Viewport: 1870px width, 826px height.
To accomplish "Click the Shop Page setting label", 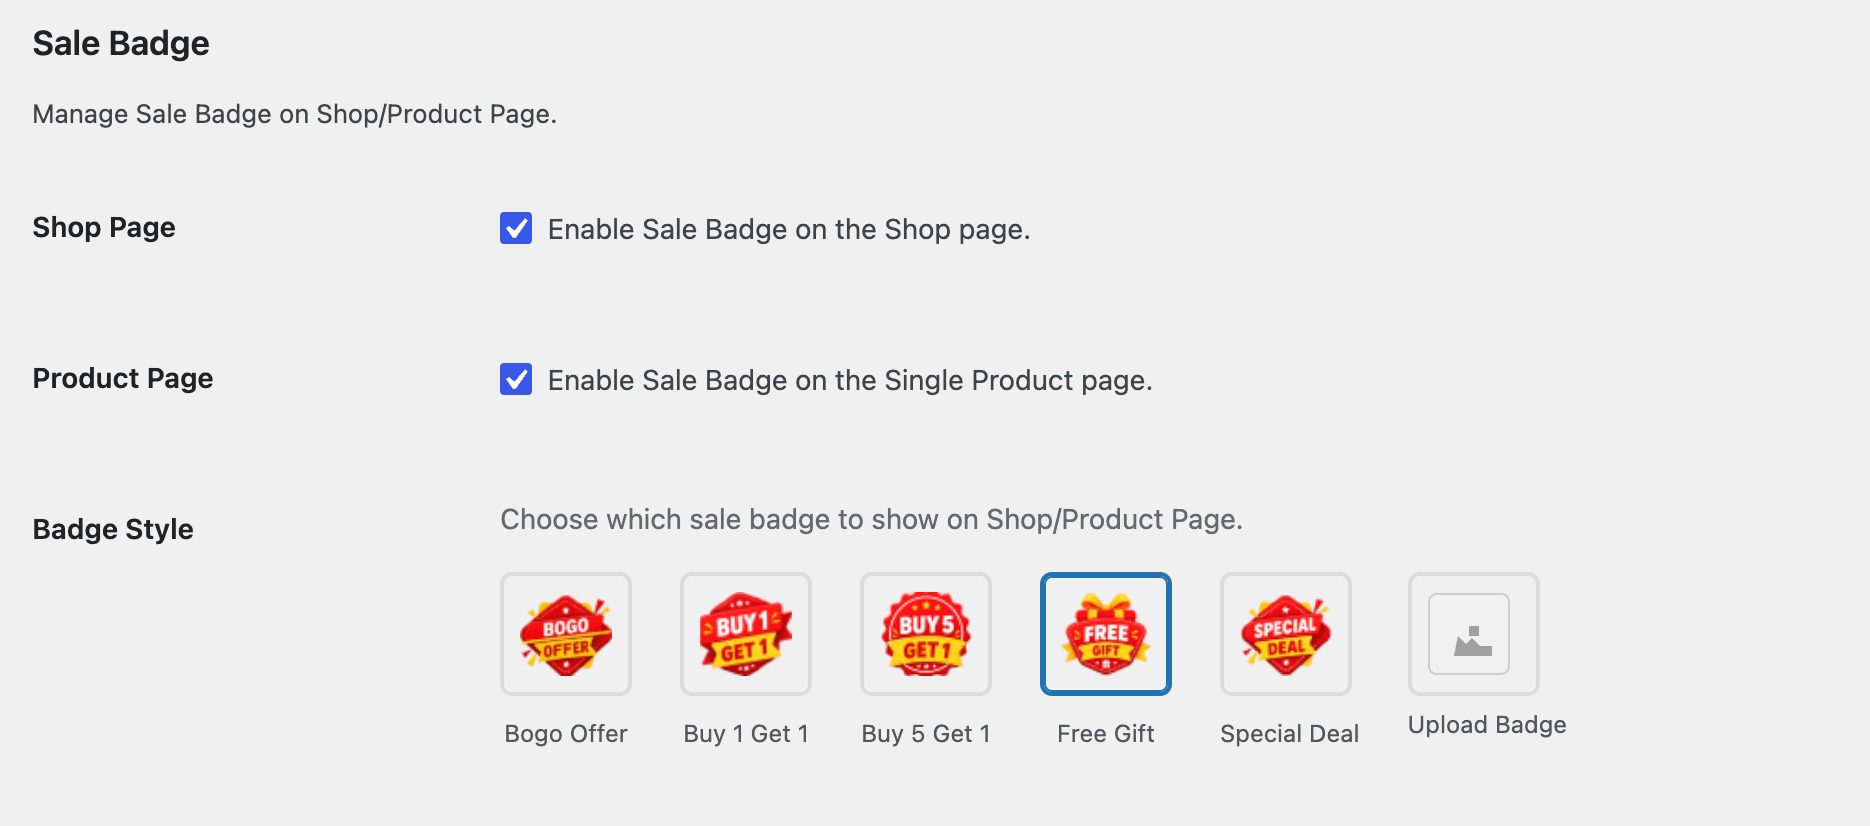I will click(x=104, y=228).
